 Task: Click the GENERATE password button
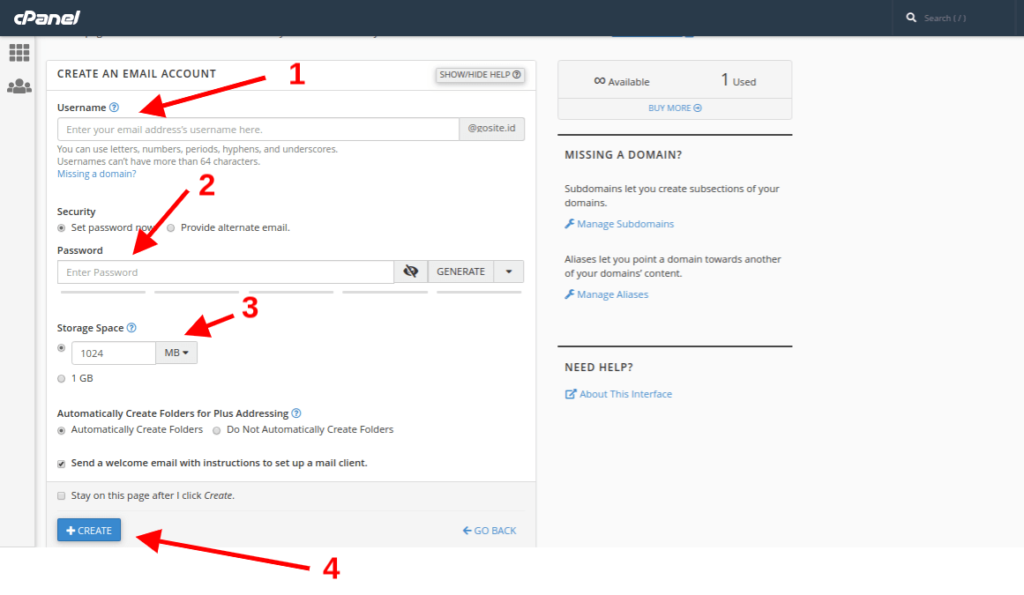[x=461, y=272]
